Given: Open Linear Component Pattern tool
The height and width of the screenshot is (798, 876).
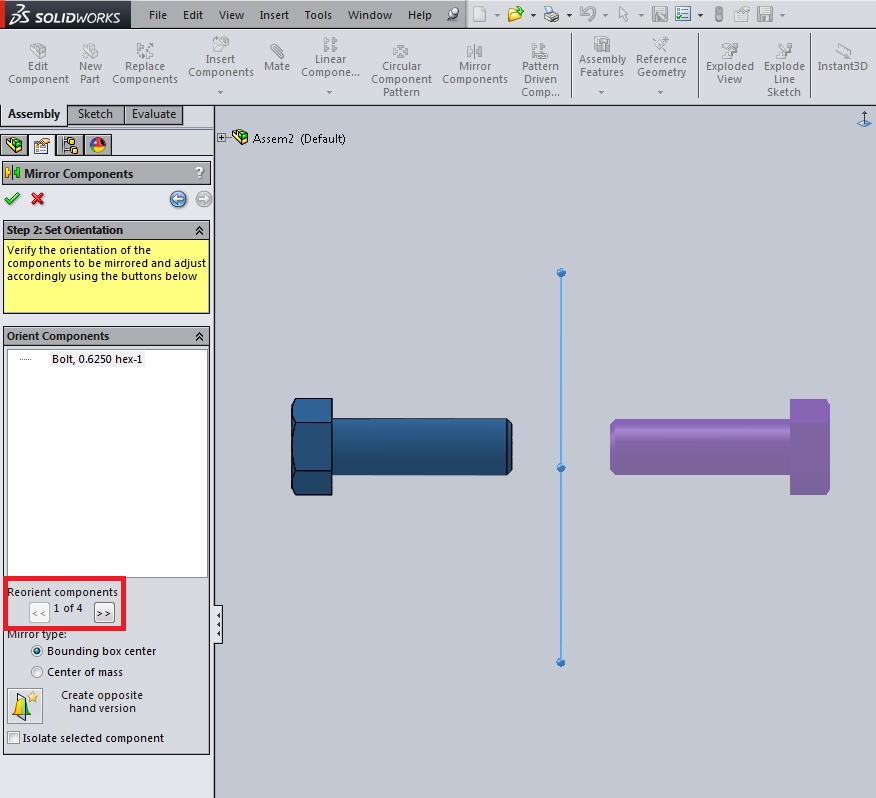Looking at the screenshot, I should tap(330, 58).
